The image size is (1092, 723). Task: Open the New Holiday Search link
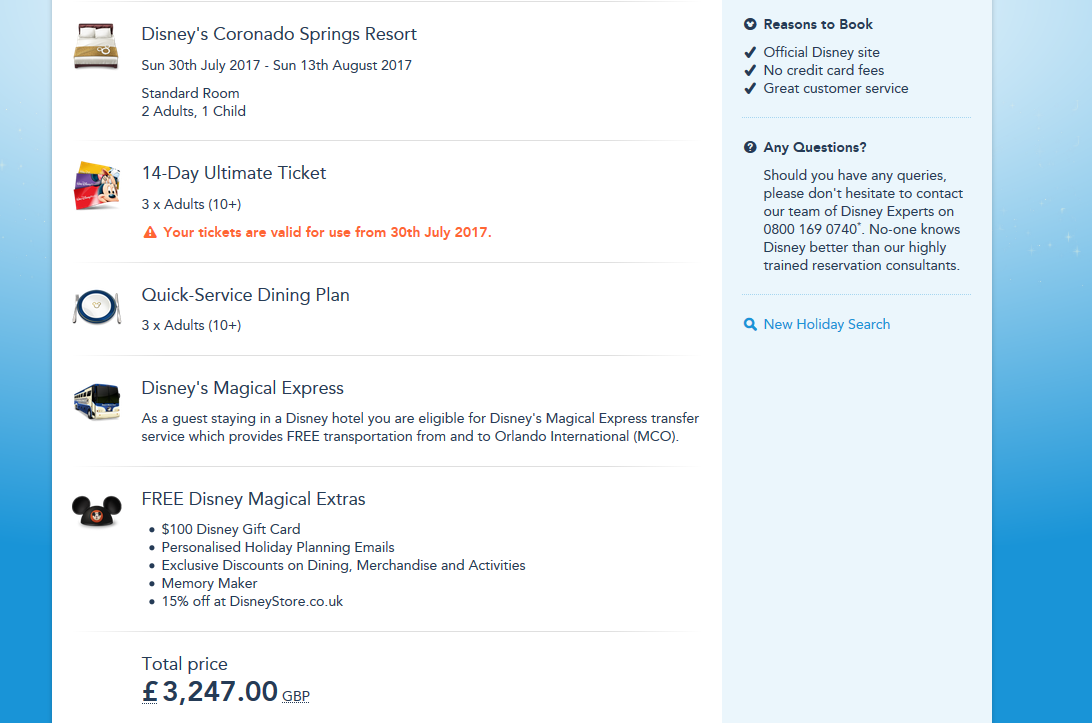(826, 324)
